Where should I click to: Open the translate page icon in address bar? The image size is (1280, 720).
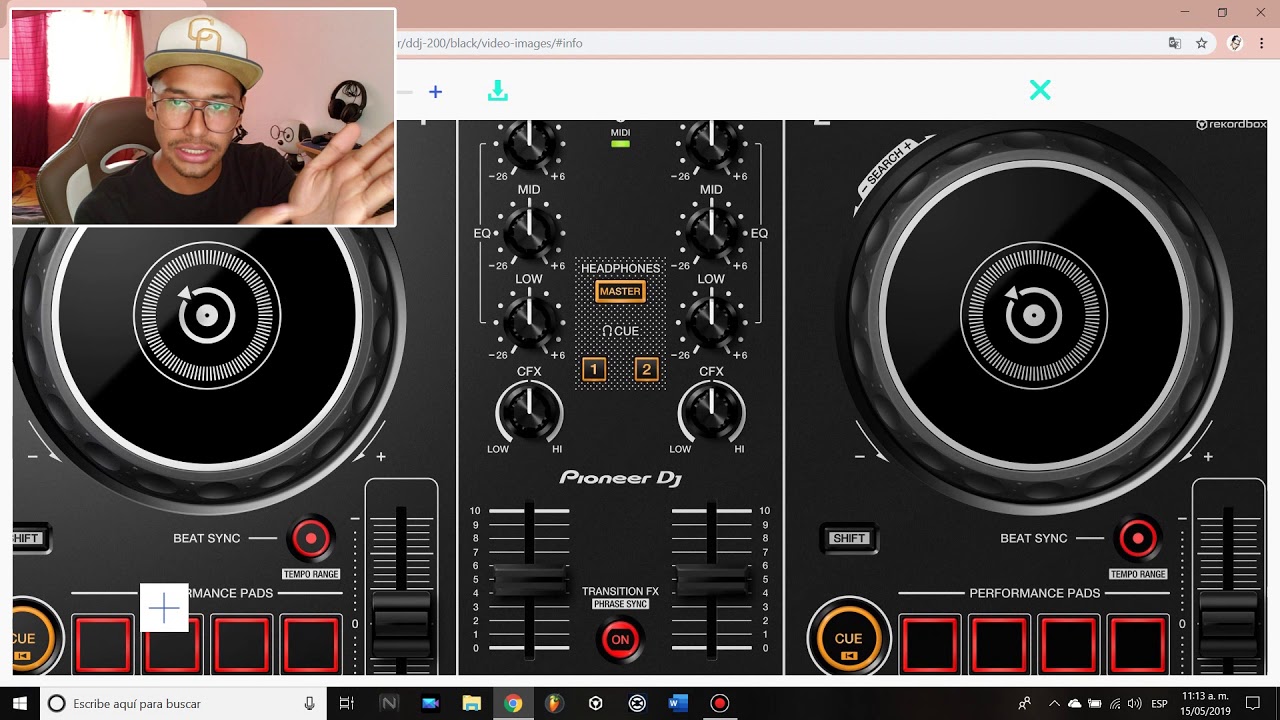pos(1175,43)
